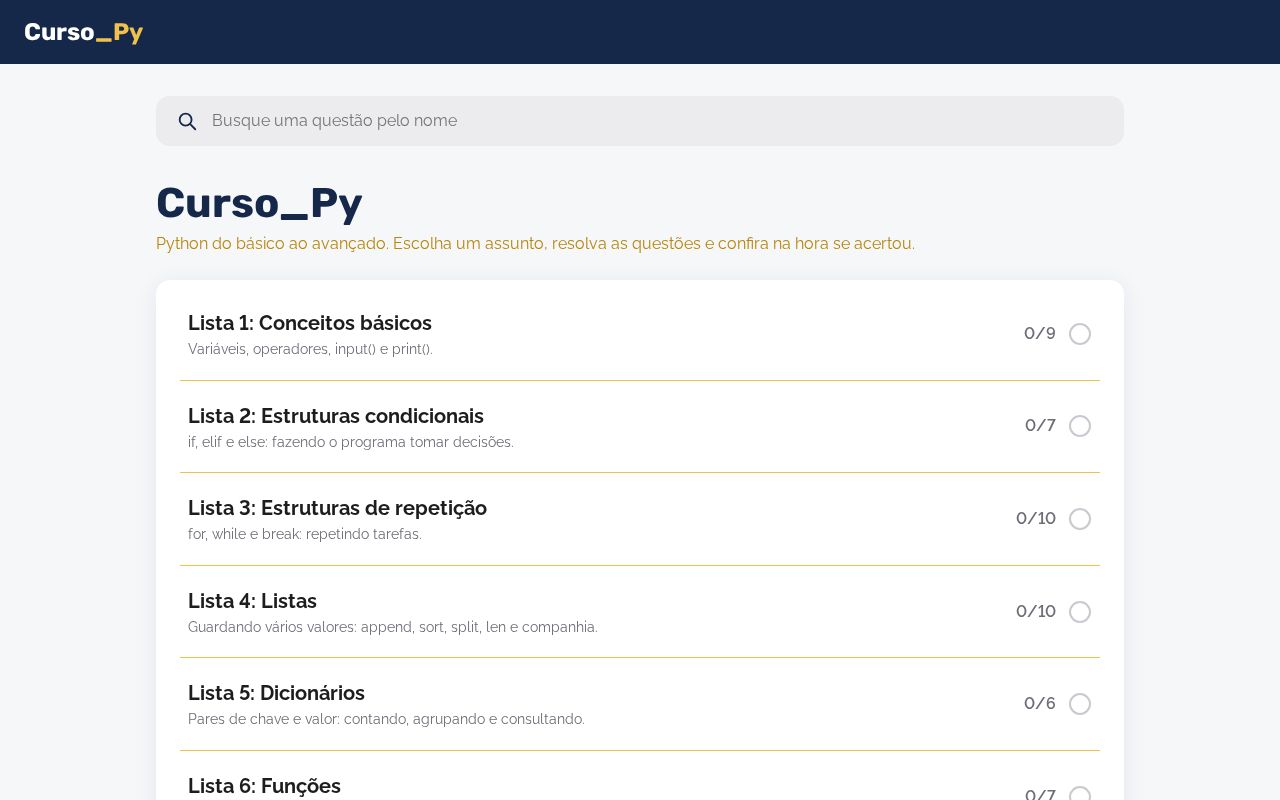This screenshot has height=800, width=1280.
Task: Toggle the Lista 2 completion circle
Action: click(x=1080, y=426)
